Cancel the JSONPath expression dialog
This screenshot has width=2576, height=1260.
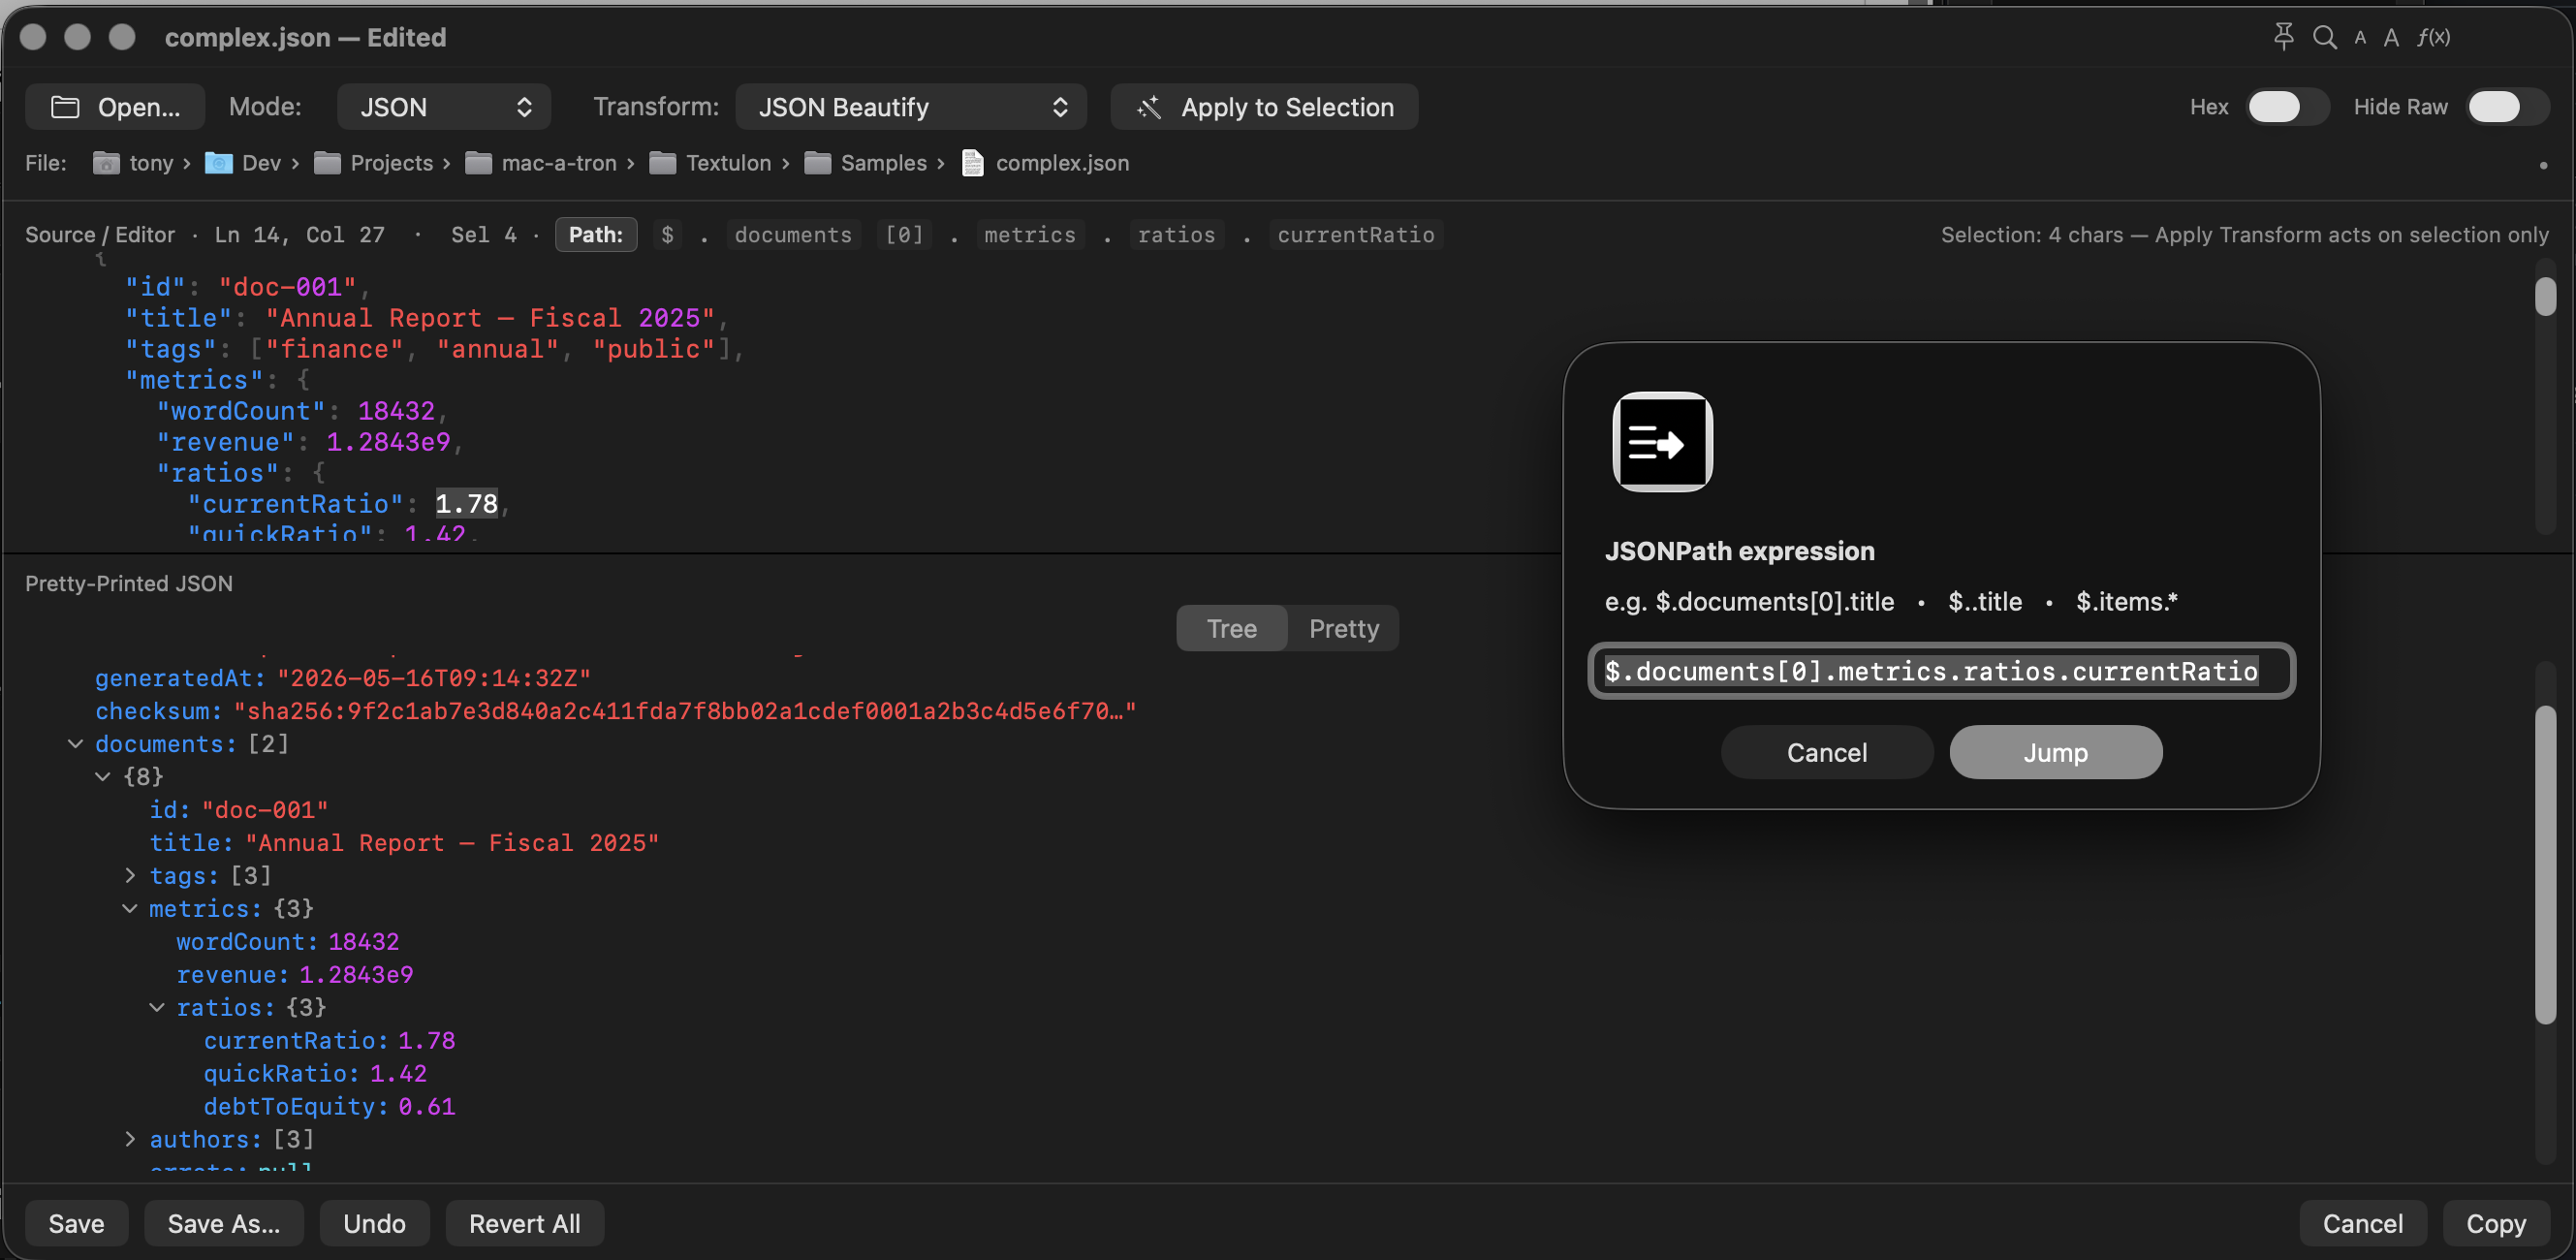[x=1826, y=752]
